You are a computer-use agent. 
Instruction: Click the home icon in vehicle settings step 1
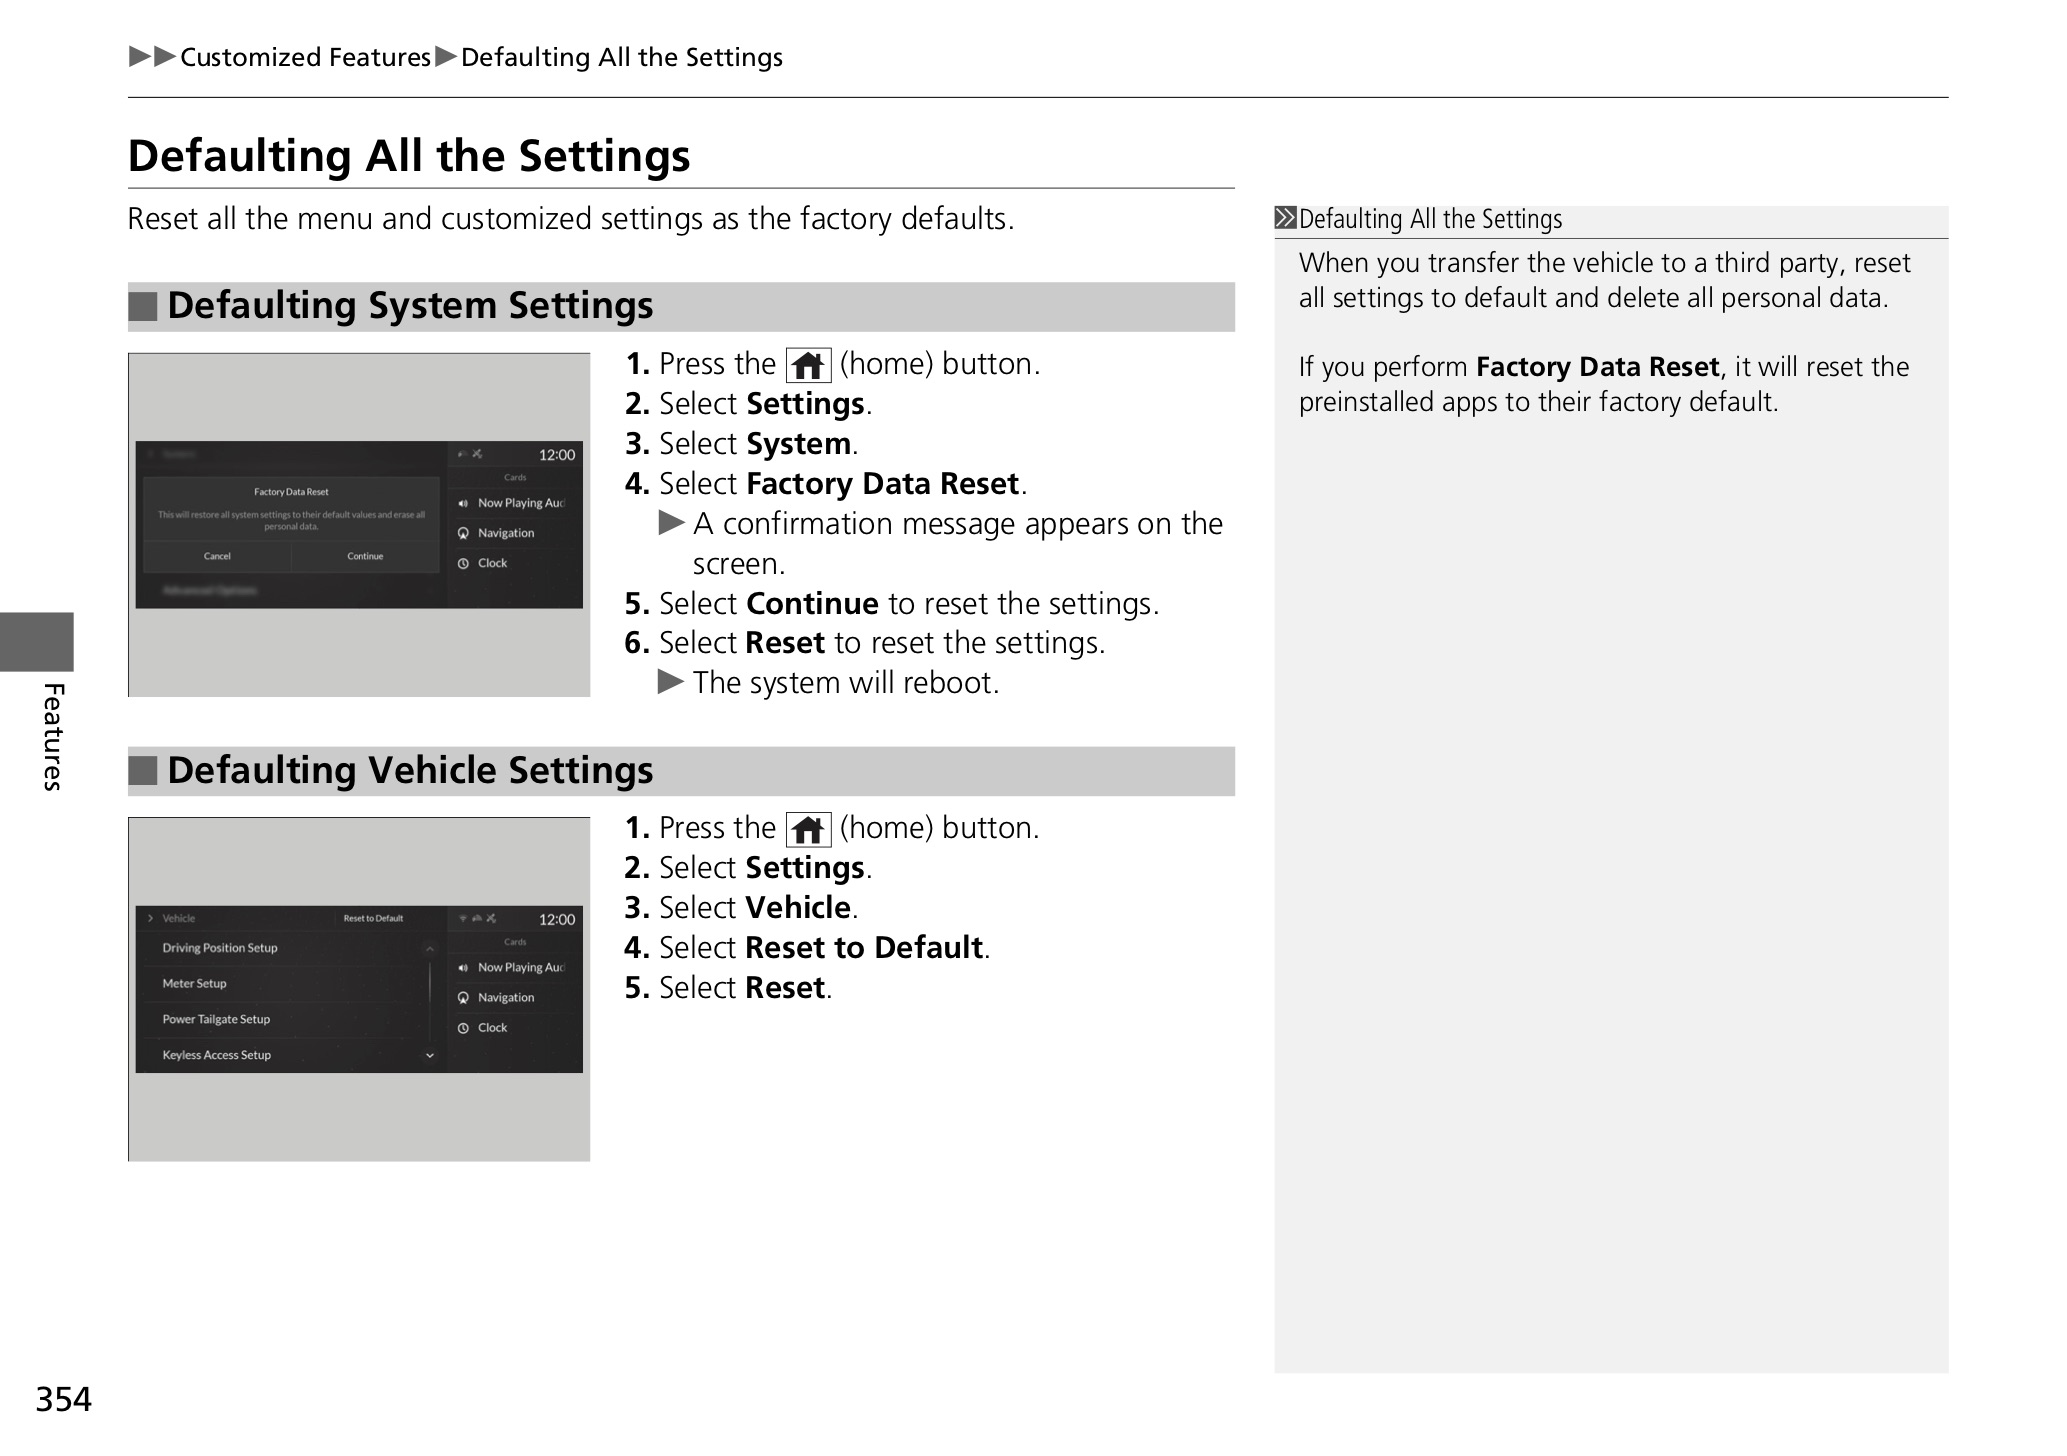click(x=808, y=830)
